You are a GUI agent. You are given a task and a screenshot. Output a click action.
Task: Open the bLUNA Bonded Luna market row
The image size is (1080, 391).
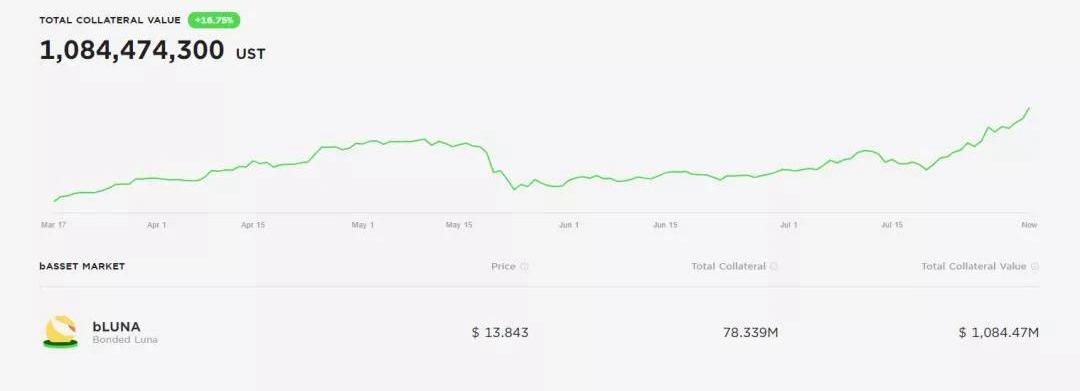point(539,332)
